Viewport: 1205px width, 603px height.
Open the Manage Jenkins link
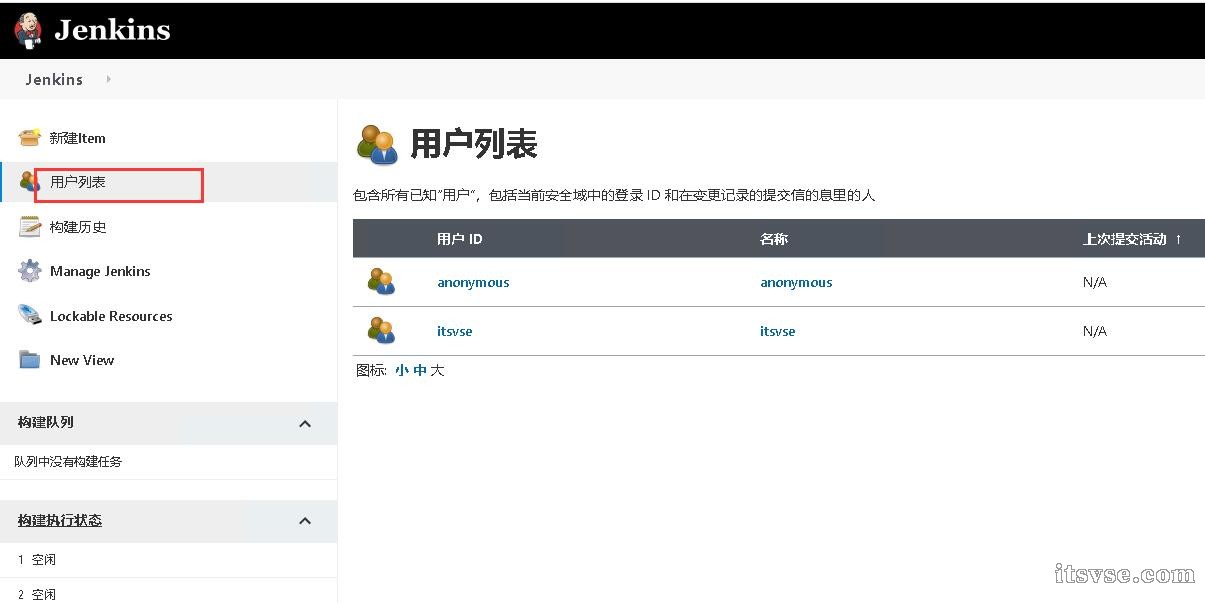[x=100, y=271]
